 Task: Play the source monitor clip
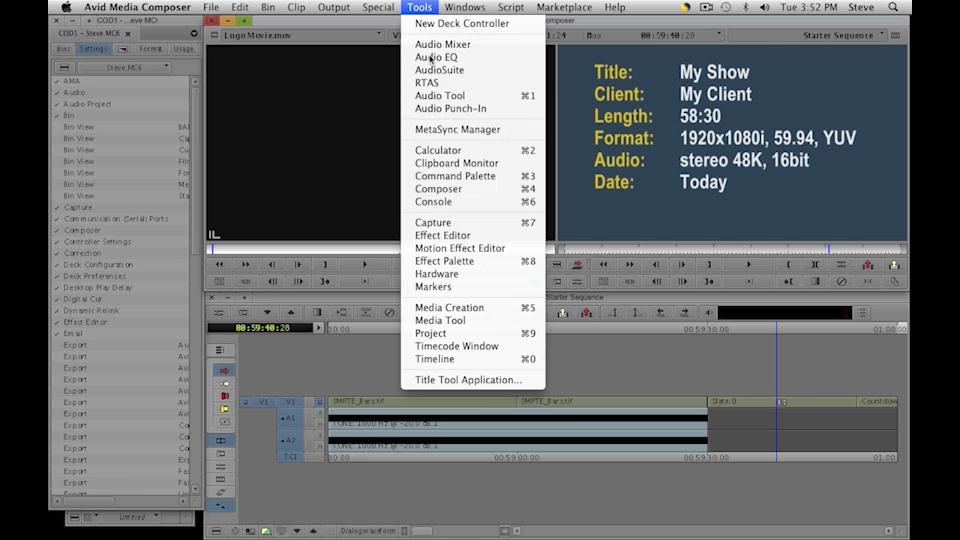pyautogui.click(x=364, y=264)
